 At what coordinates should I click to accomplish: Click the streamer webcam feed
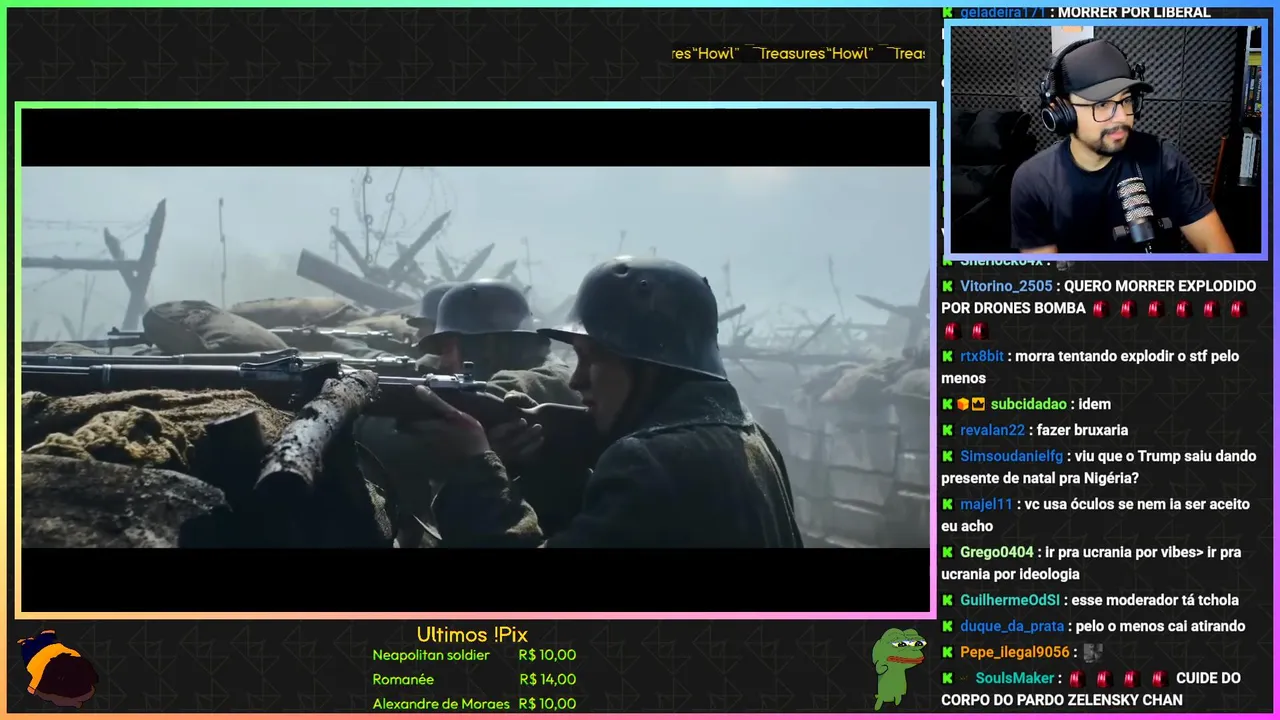(1105, 139)
